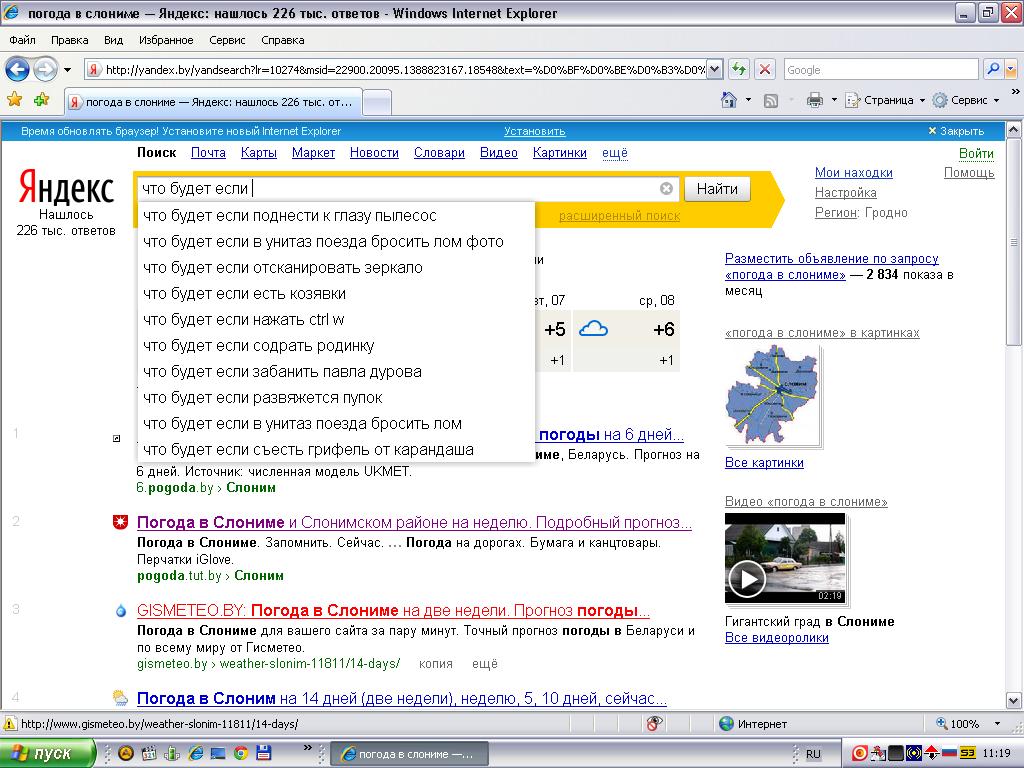Expand the Home button dropdown arrow
This screenshot has height=768, width=1024.
point(748,101)
